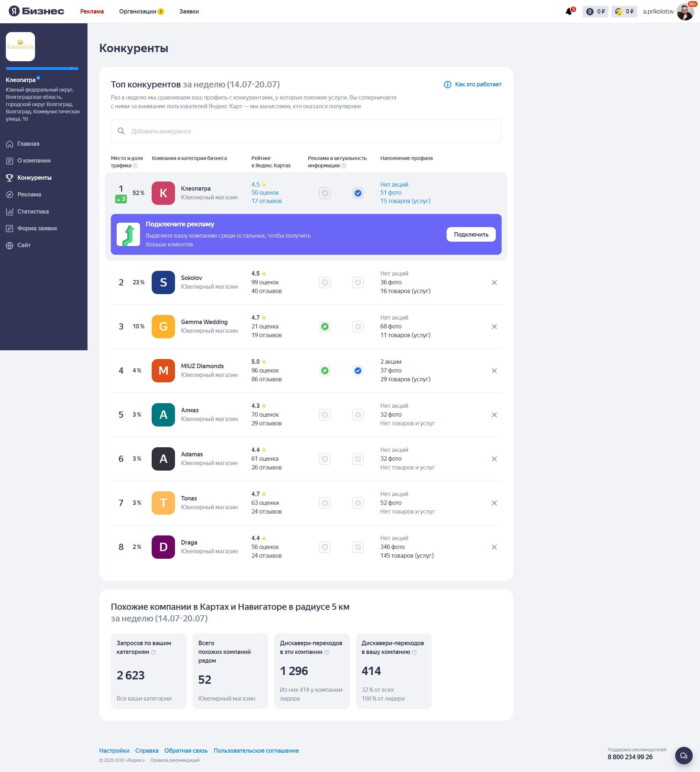The width and height of the screenshot is (700, 772).
Task: Click the profile completion progress bar
Action: click(42, 68)
